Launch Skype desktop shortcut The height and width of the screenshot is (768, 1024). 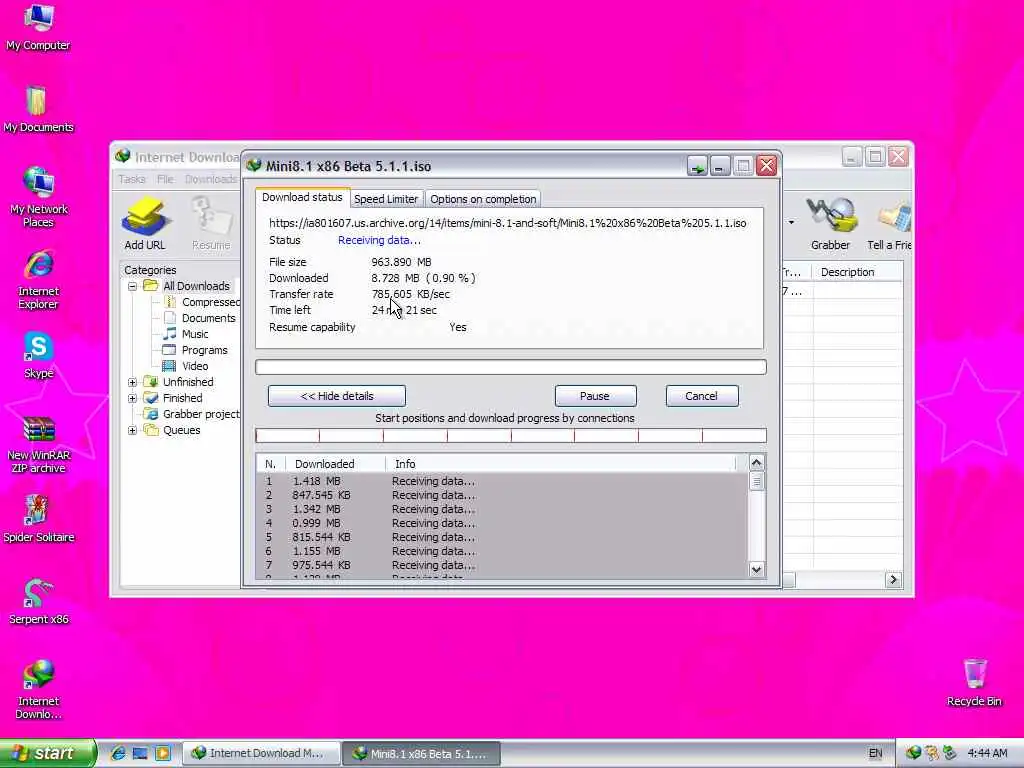click(x=38, y=355)
